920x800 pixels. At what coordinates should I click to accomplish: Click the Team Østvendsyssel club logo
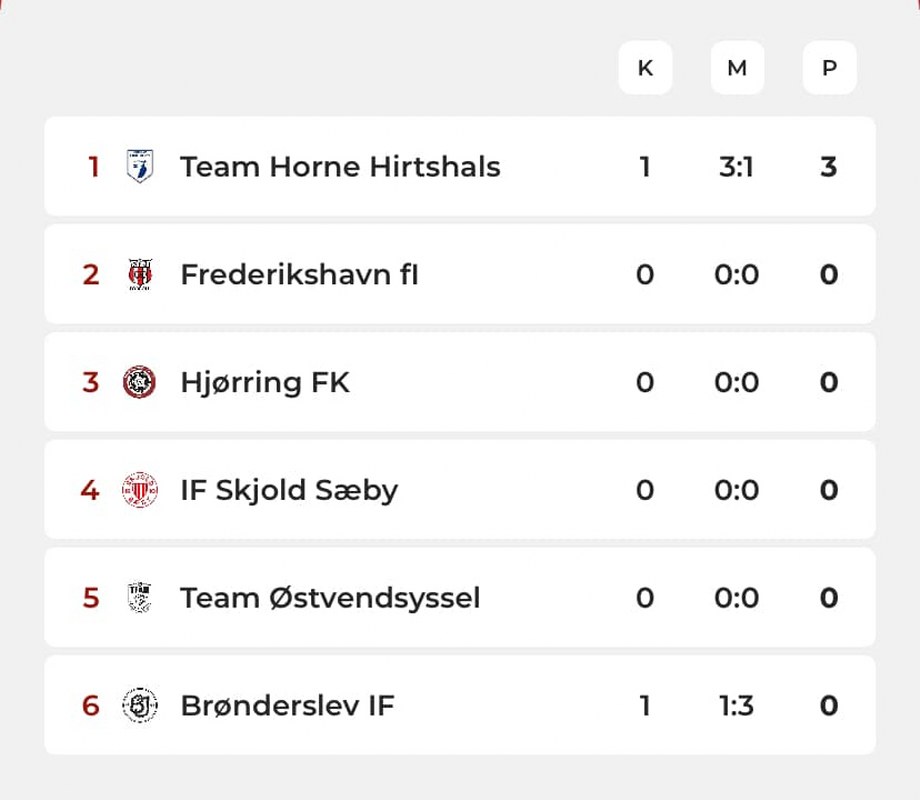(x=140, y=598)
